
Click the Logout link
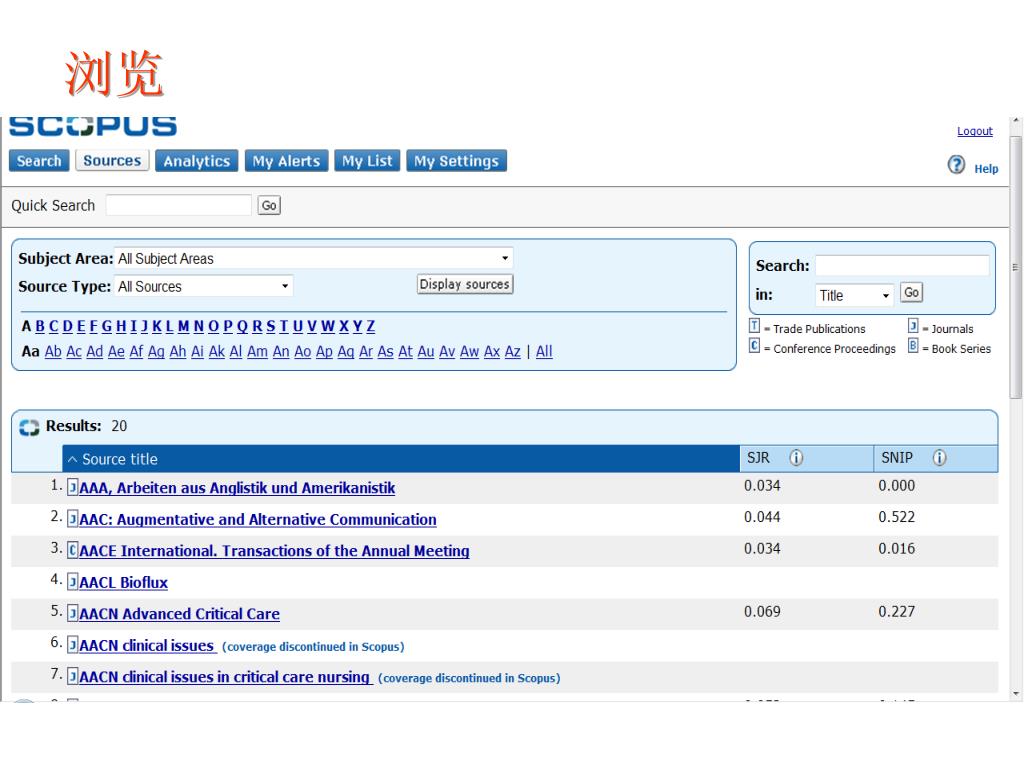[974, 131]
